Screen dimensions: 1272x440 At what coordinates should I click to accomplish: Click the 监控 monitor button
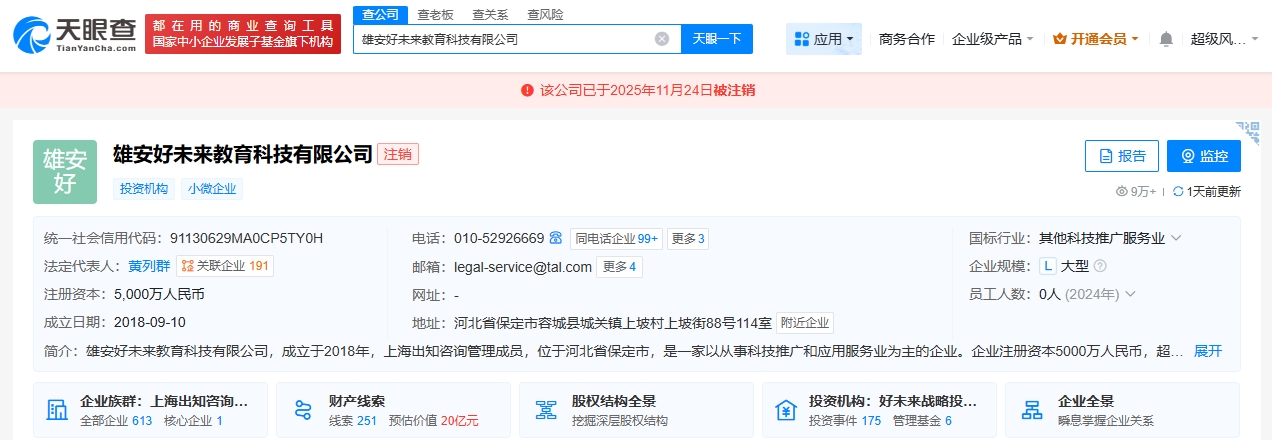1203,156
